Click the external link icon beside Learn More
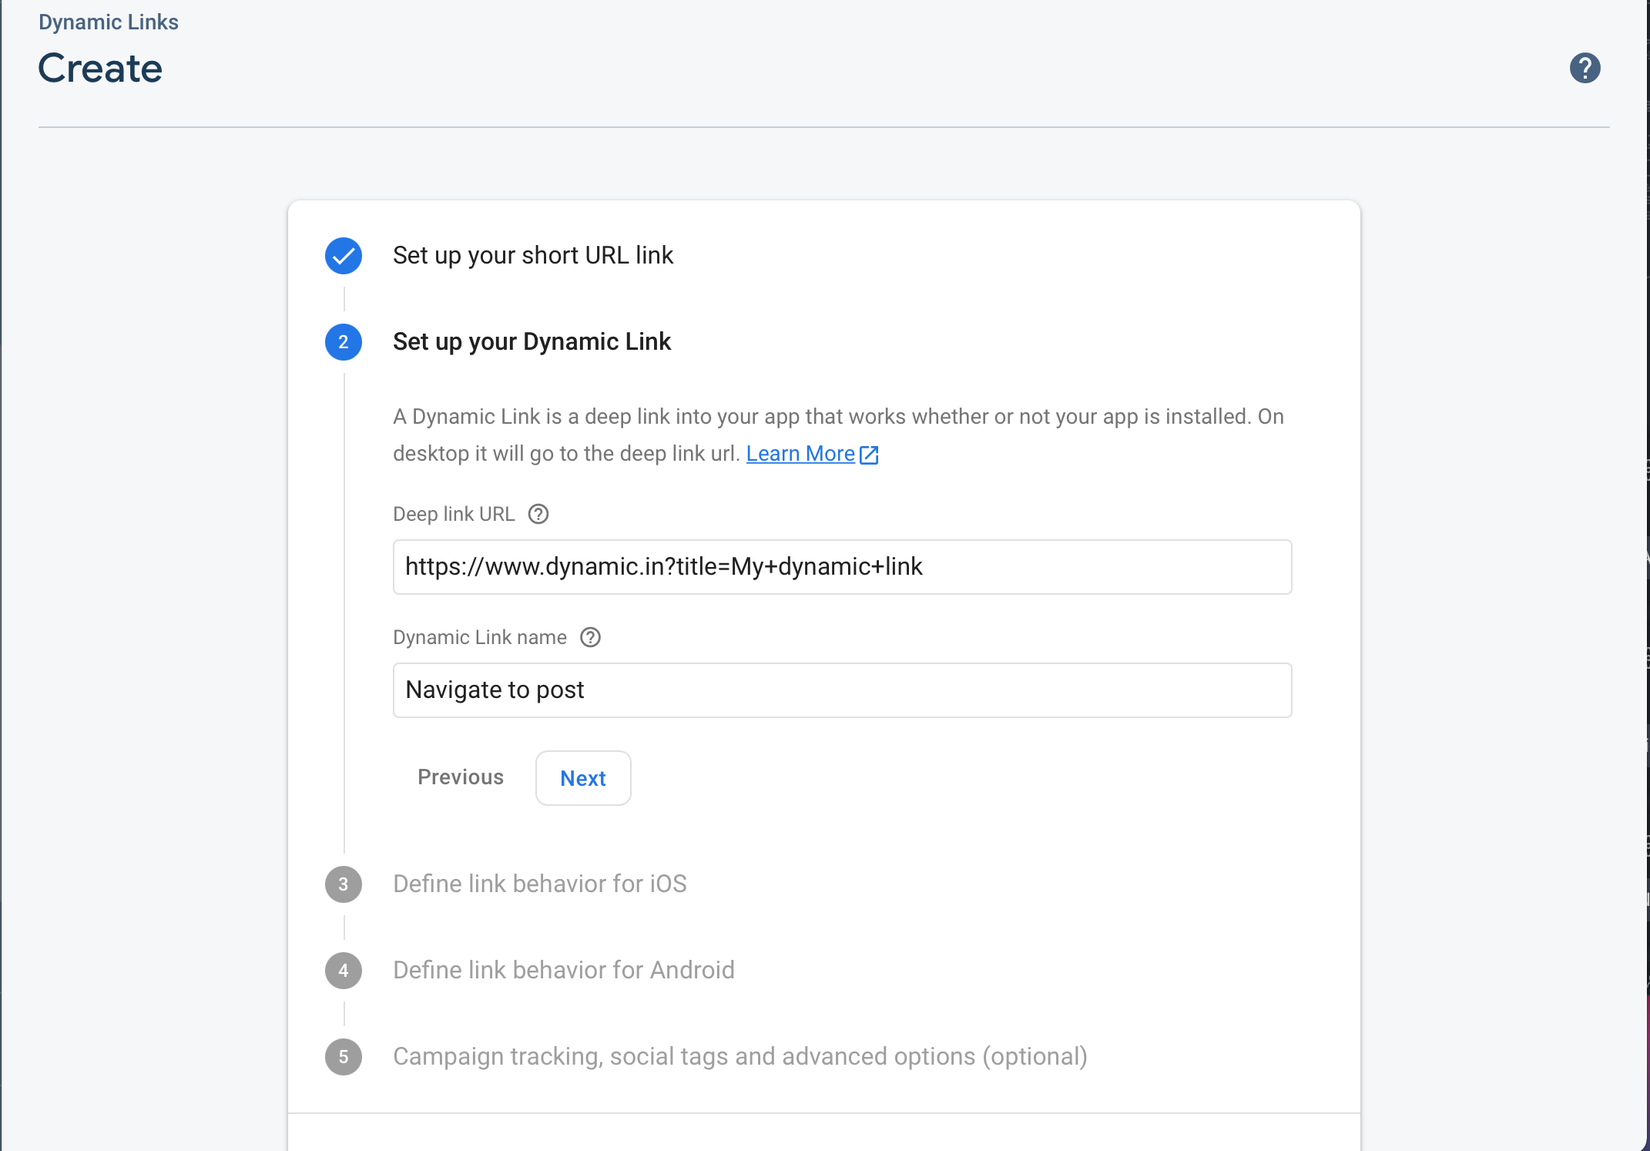The width and height of the screenshot is (1650, 1151). point(869,455)
